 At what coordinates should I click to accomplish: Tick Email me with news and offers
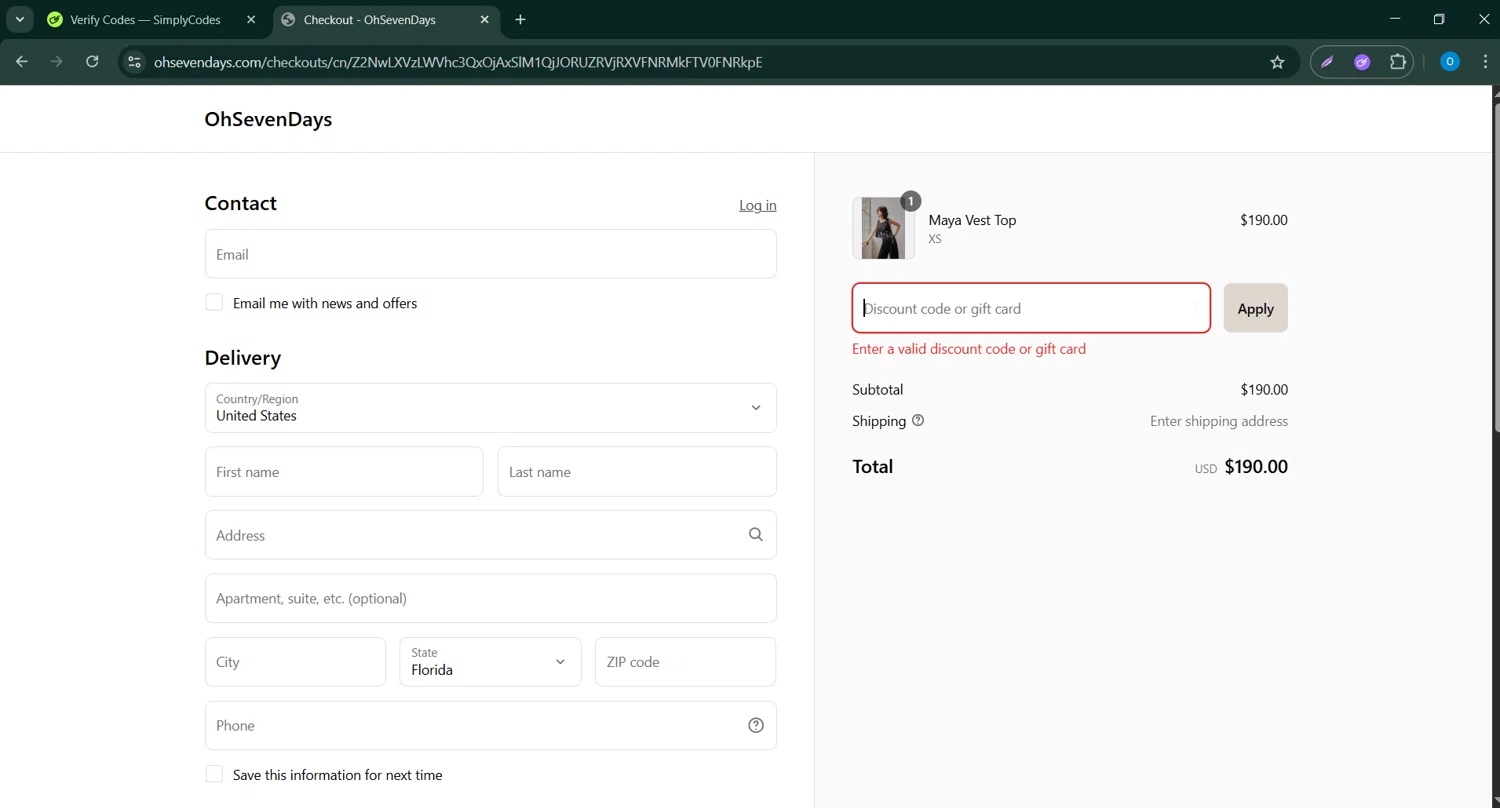coord(214,302)
